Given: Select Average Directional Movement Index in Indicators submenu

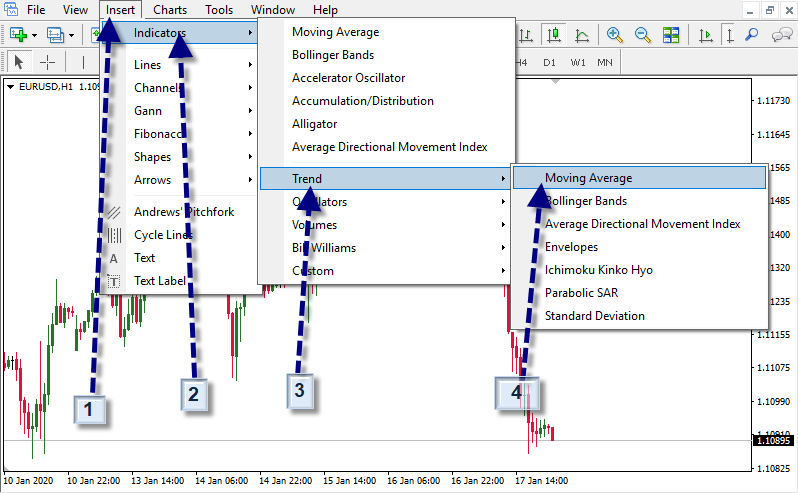Looking at the screenshot, I should coord(386,147).
